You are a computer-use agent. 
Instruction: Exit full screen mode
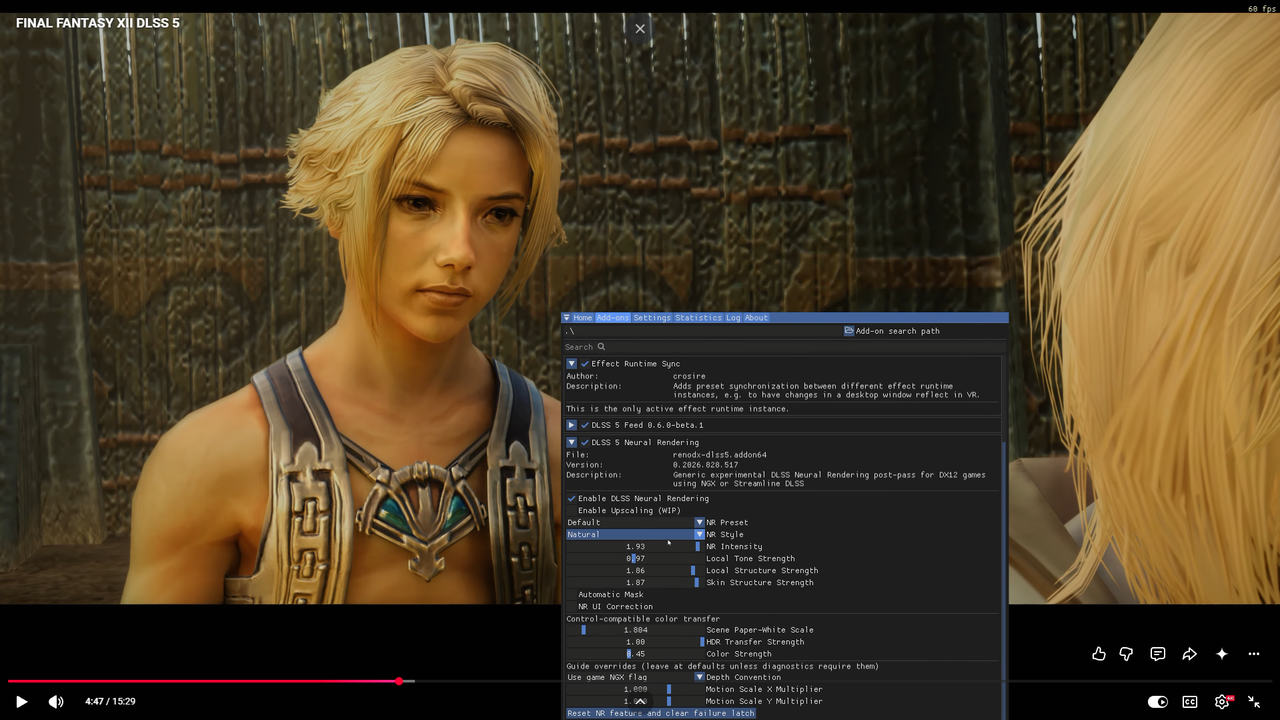click(x=1254, y=702)
